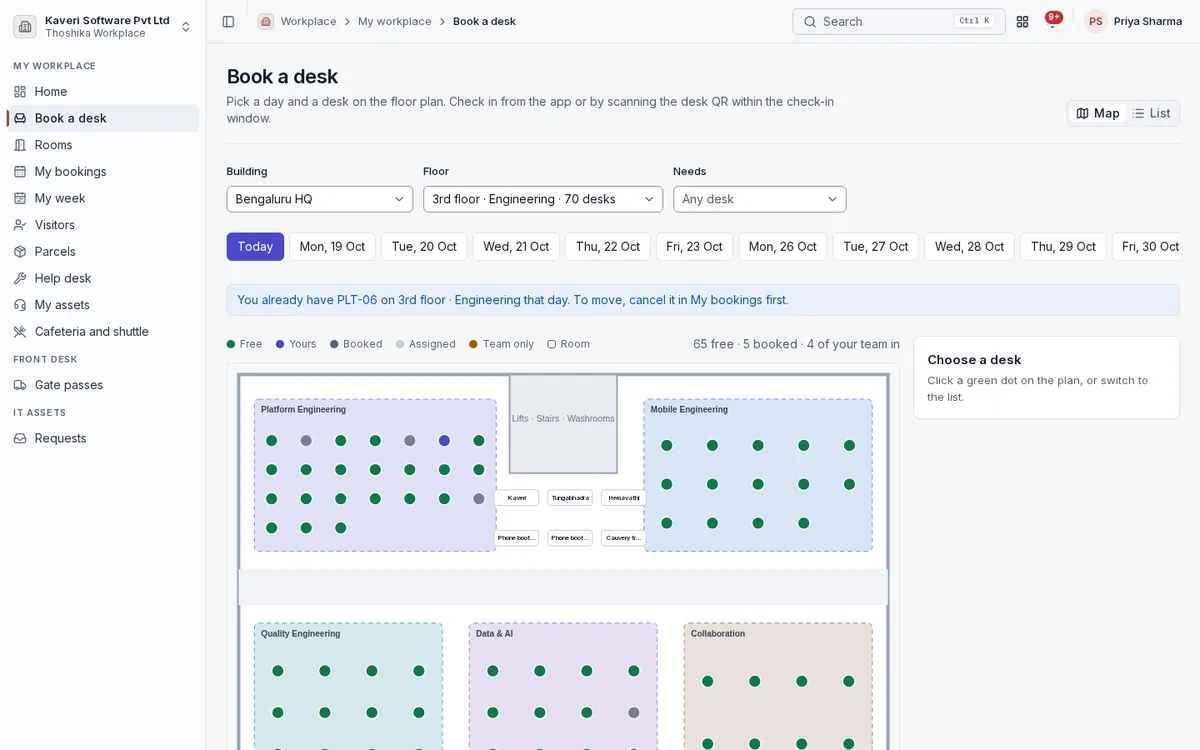Click the 65 free · 5 booked summary

(796, 344)
